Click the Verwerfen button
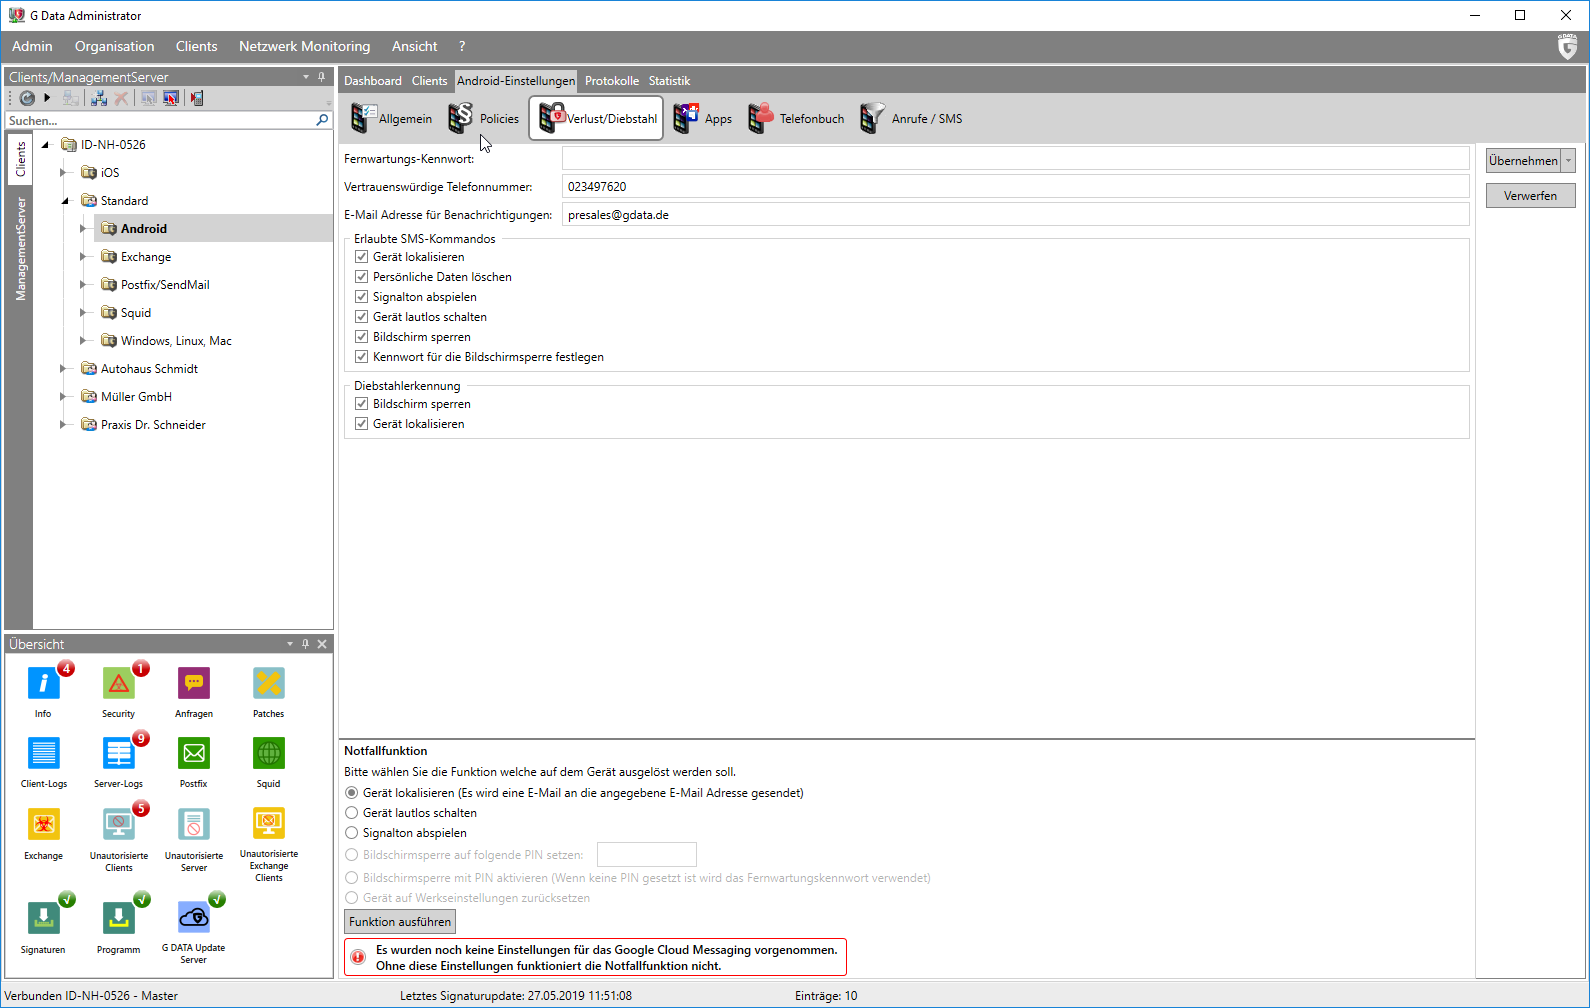Viewport: 1590px width, 1008px height. click(x=1530, y=195)
